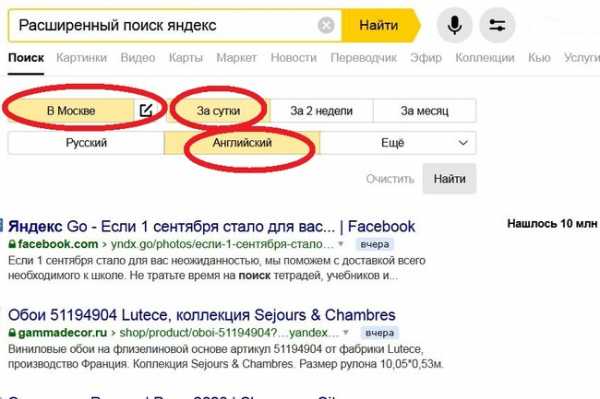Clear the search query with the X icon
This screenshot has width=600, height=399.
[x=326, y=25]
